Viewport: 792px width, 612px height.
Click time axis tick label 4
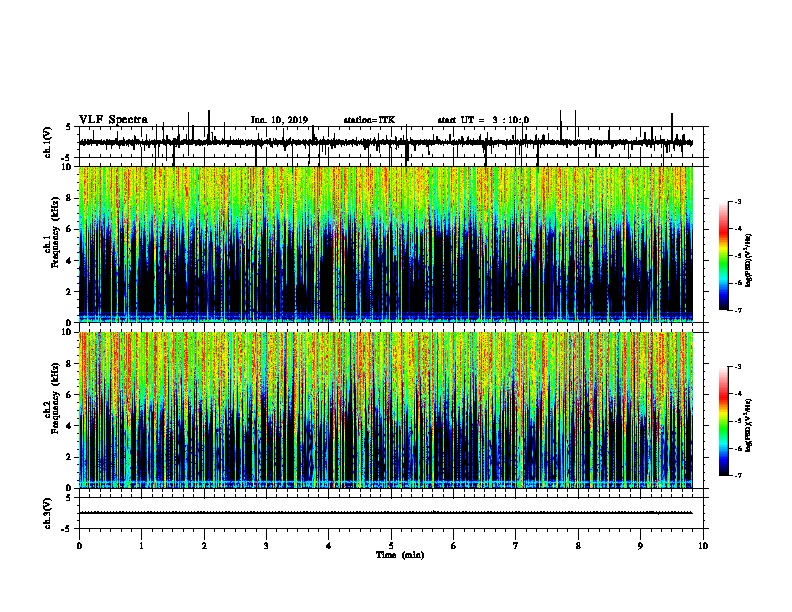[x=329, y=546]
